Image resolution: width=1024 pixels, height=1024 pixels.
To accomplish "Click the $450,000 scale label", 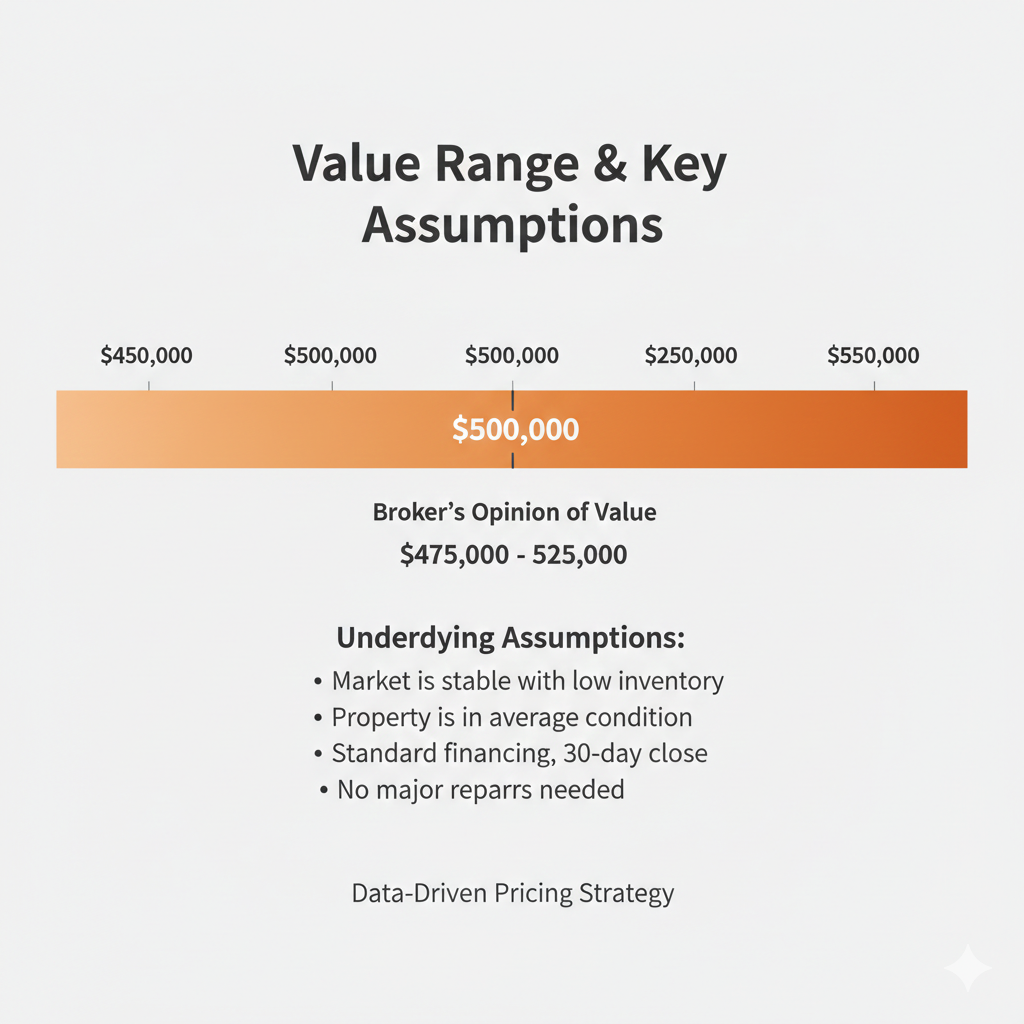I will [x=146, y=355].
